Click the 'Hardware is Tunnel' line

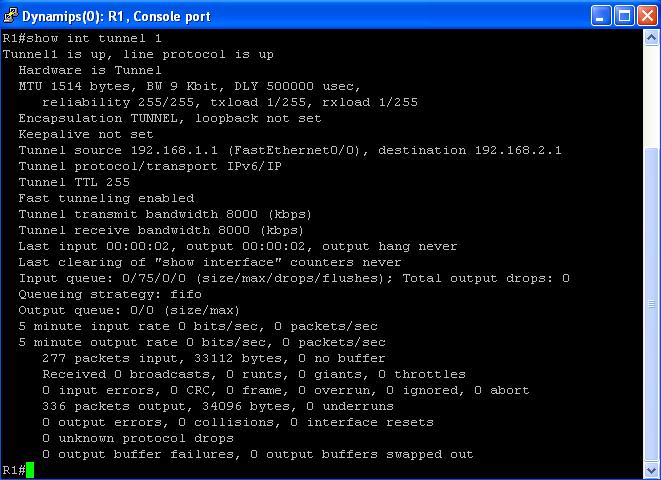click(x=90, y=70)
